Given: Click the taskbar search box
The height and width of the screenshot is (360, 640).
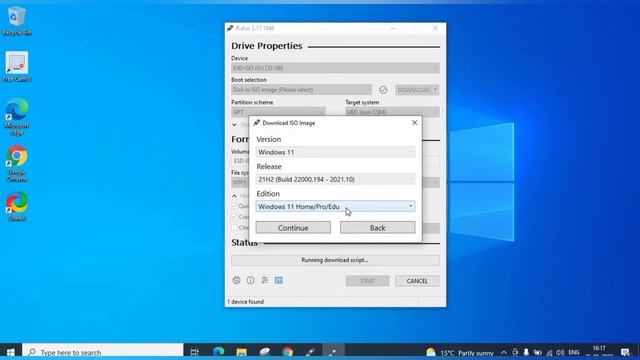Looking at the screenshot, I should click(103, 352).
